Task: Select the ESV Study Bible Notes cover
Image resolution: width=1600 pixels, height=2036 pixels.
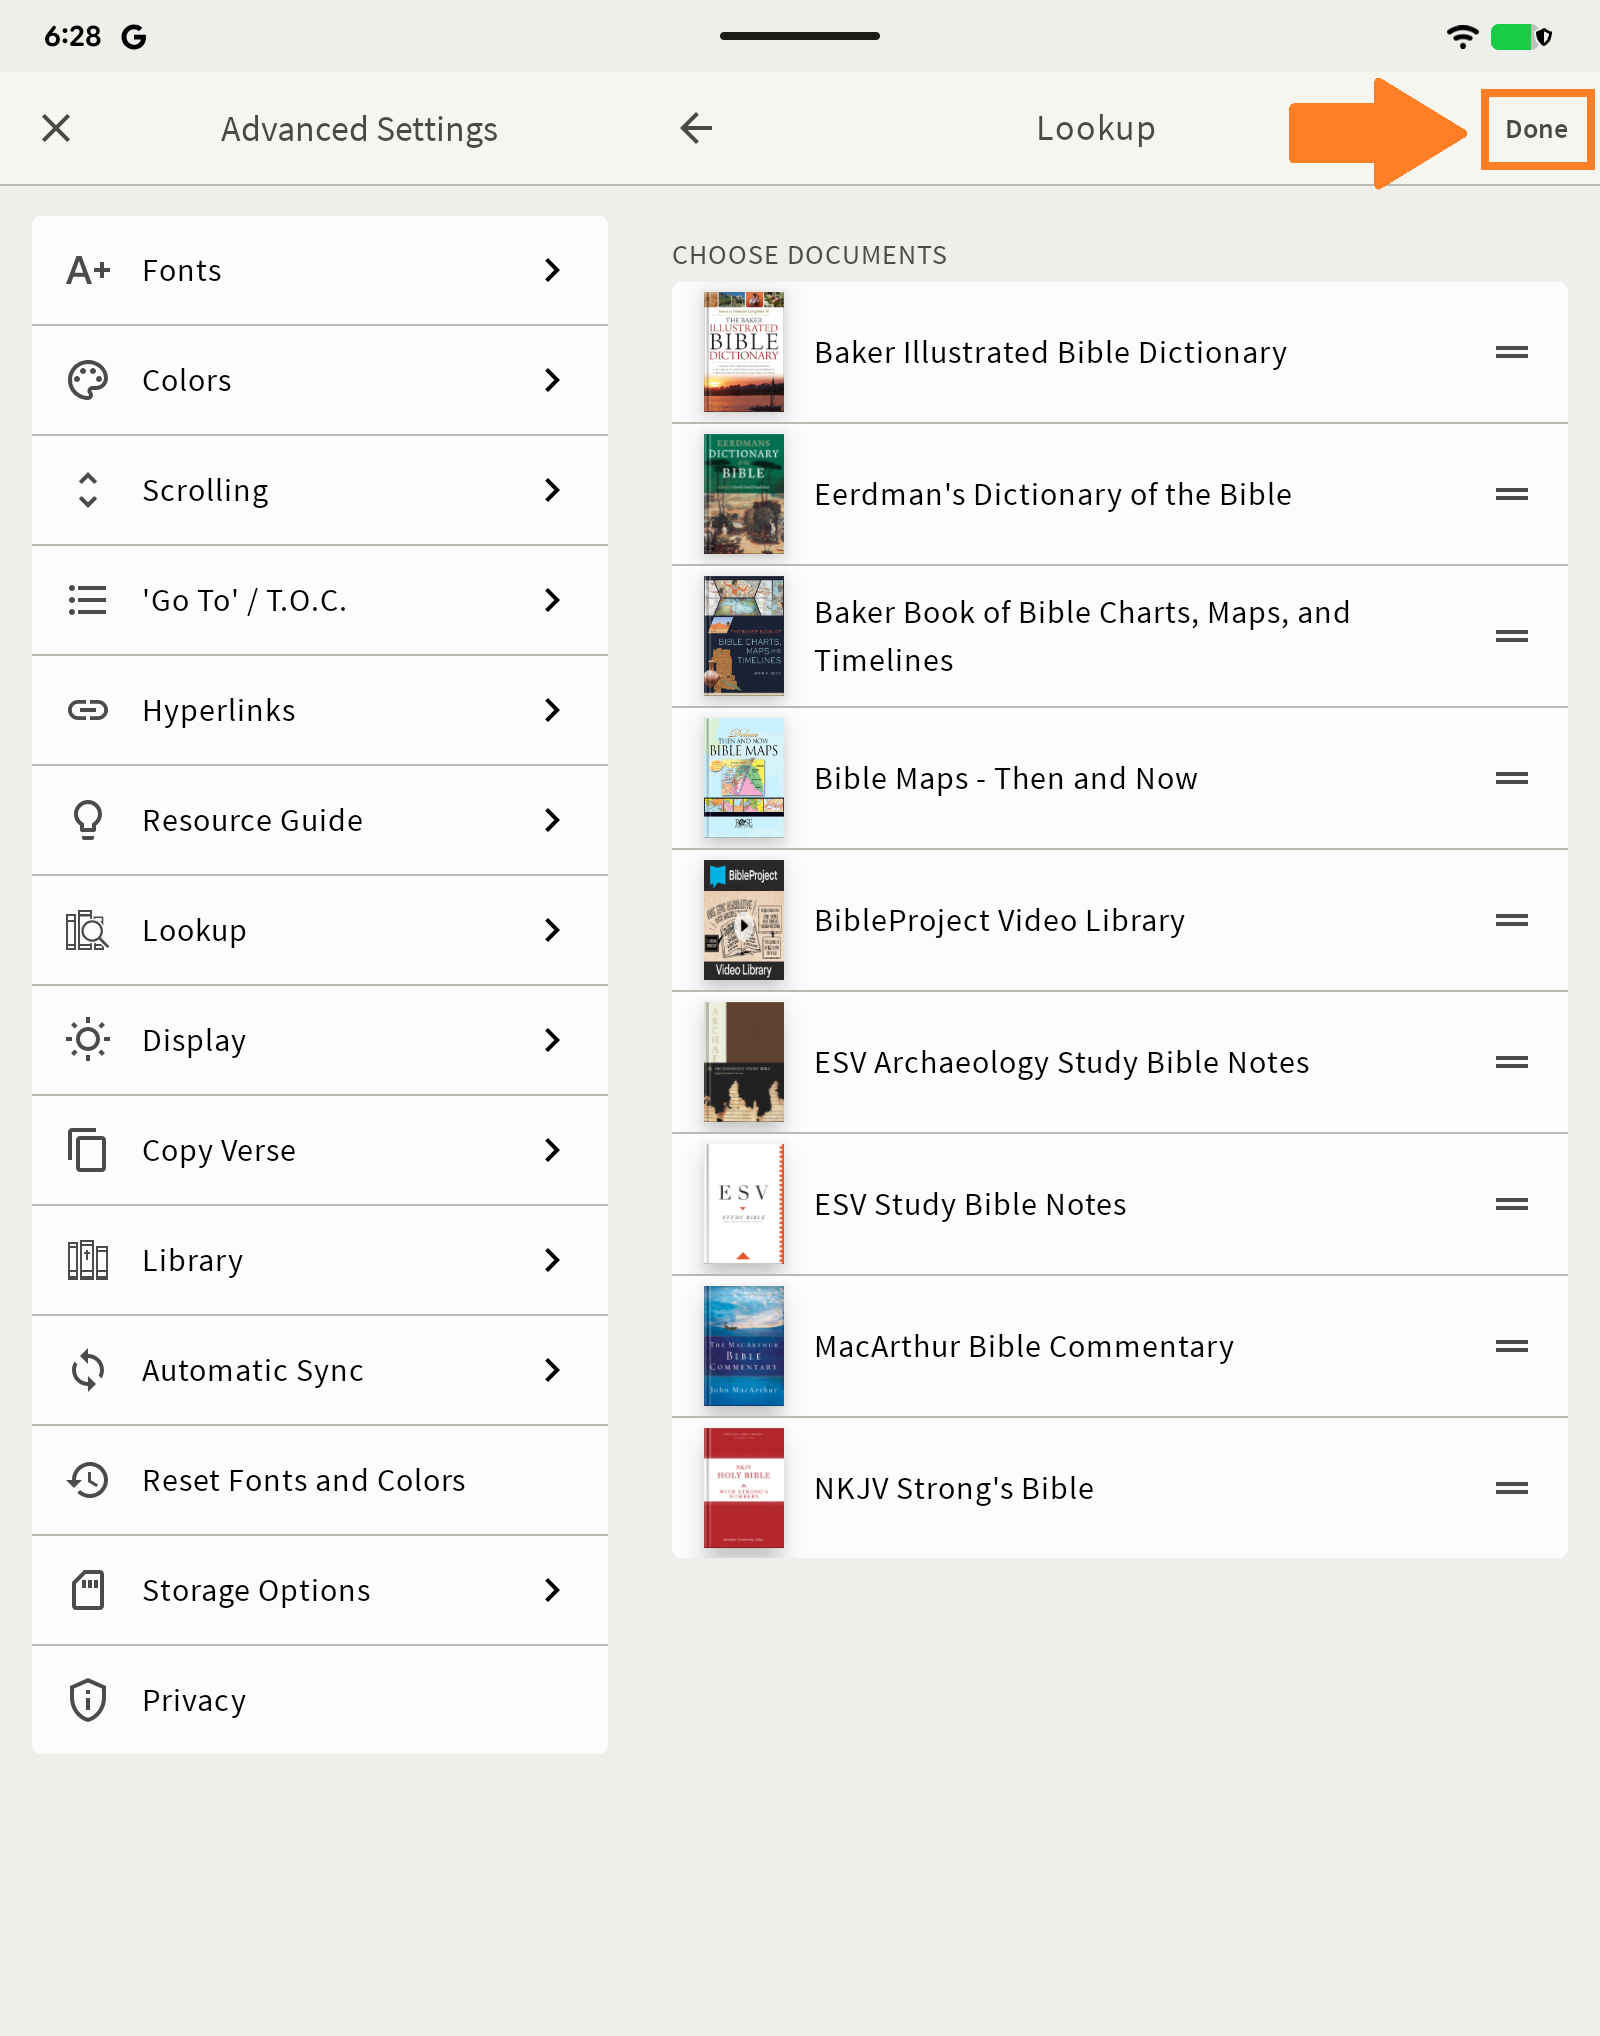Action: 744,1204
